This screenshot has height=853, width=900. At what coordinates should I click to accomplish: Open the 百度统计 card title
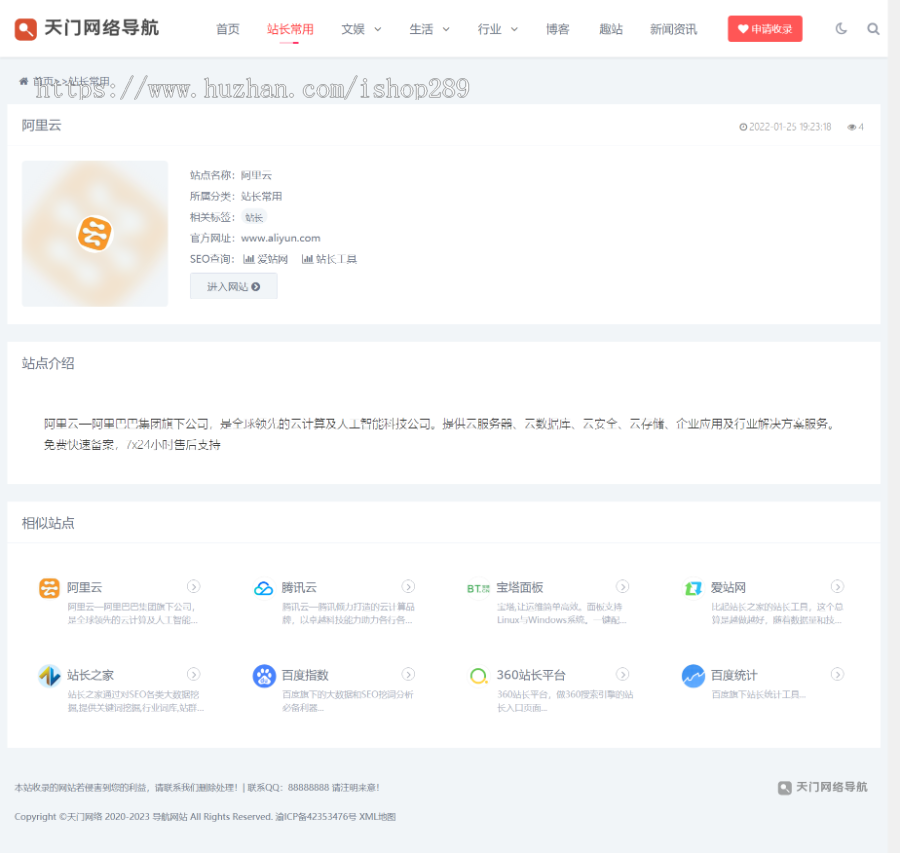tap(734, 675)
